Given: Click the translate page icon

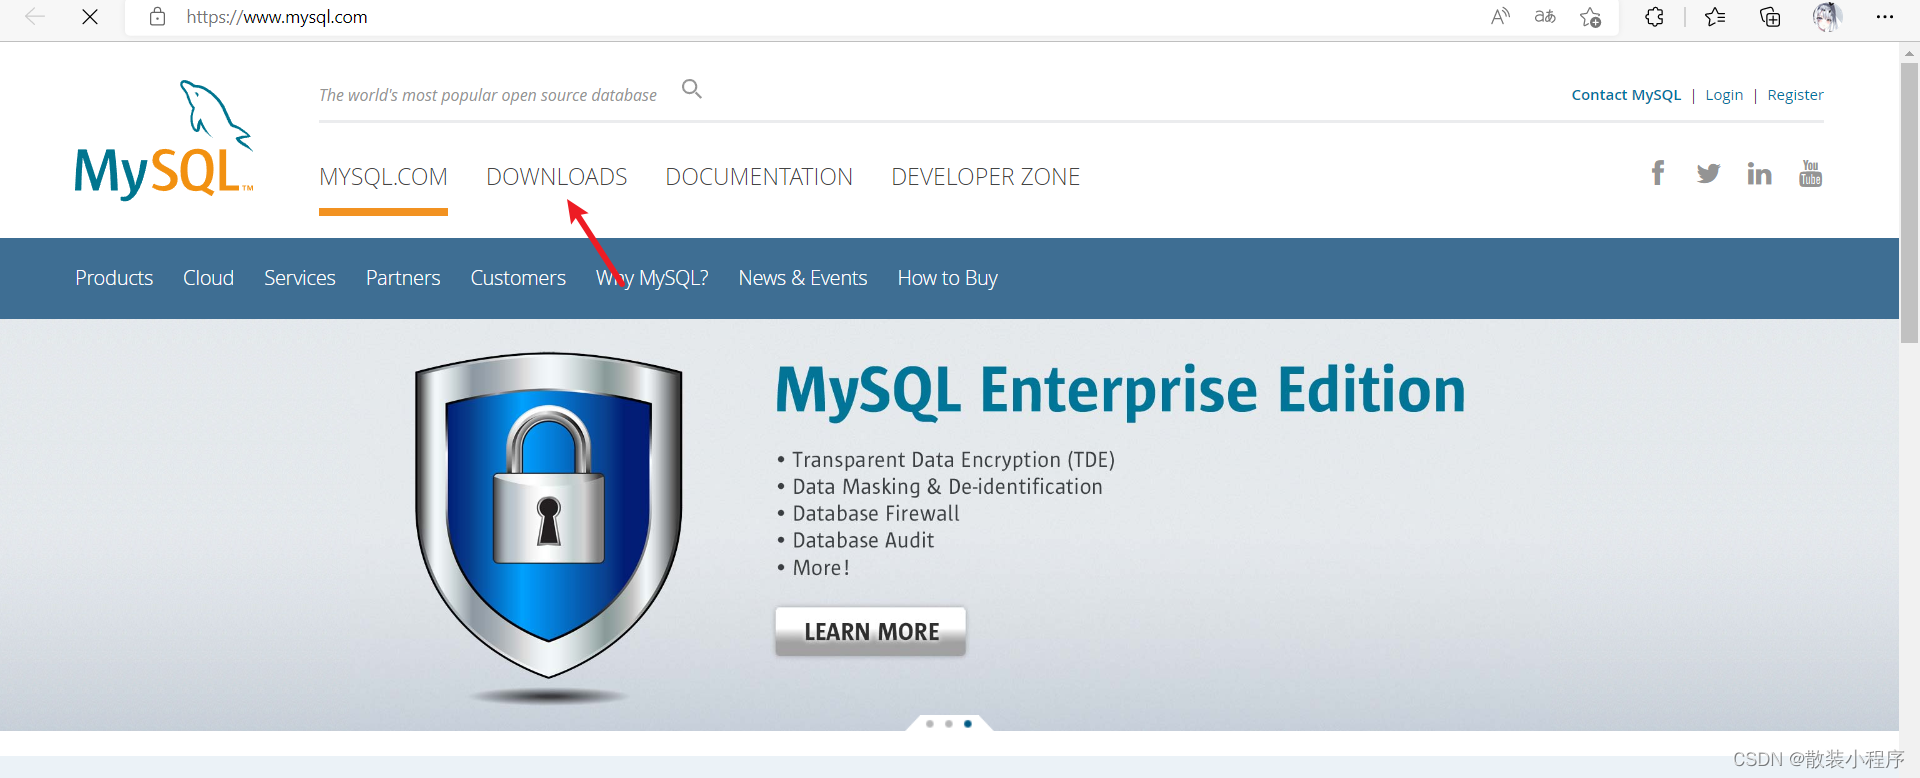Looking at the screenshot, I should tap(1545, 17).
